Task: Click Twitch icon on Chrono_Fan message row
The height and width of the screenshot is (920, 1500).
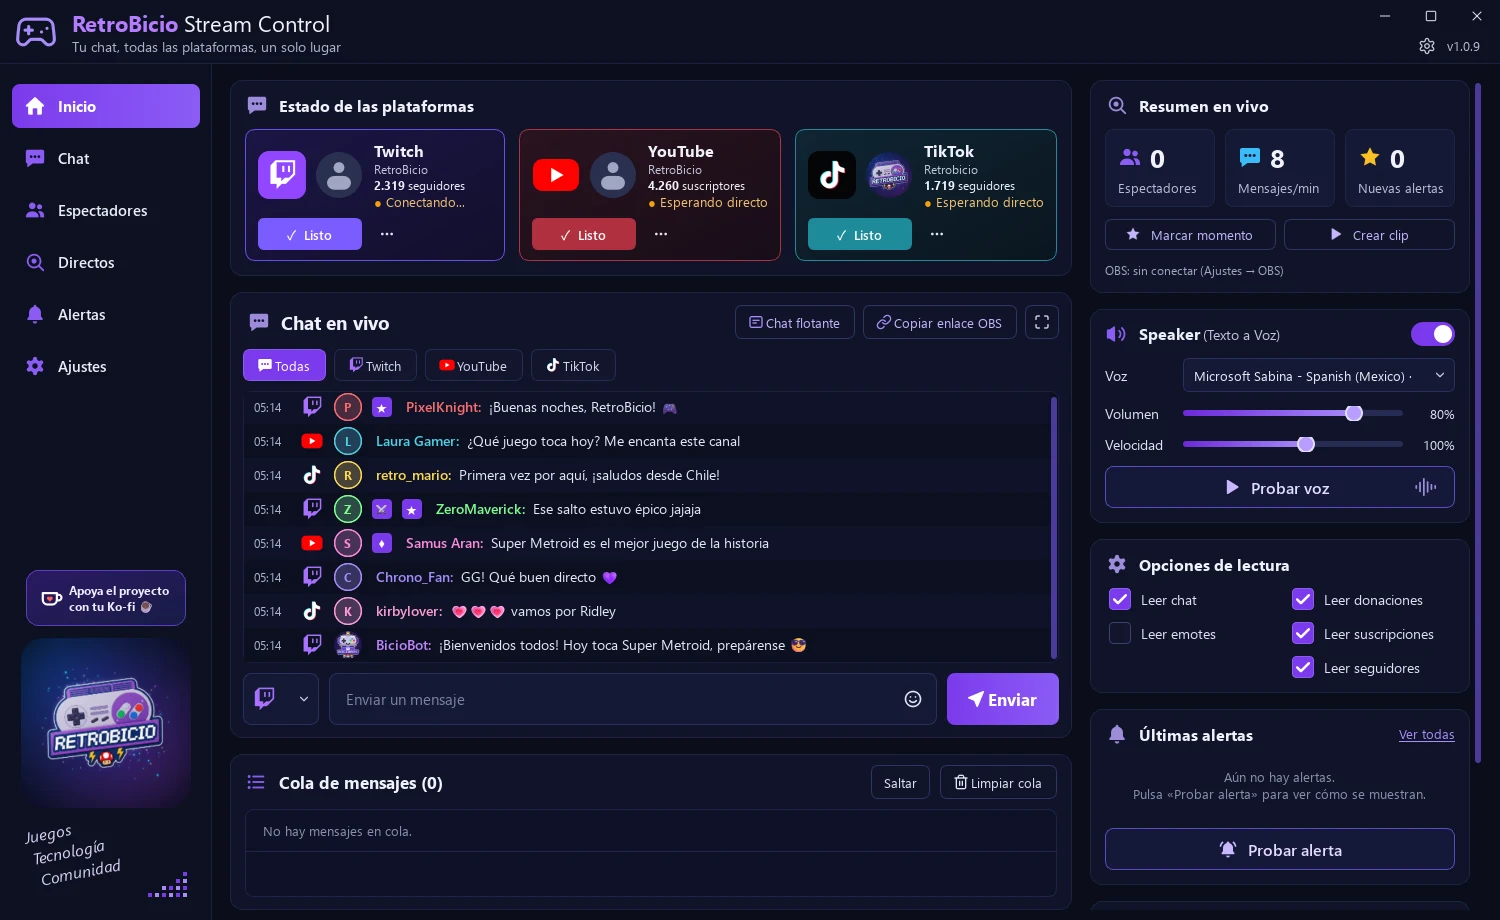Action: coord(312,577)
